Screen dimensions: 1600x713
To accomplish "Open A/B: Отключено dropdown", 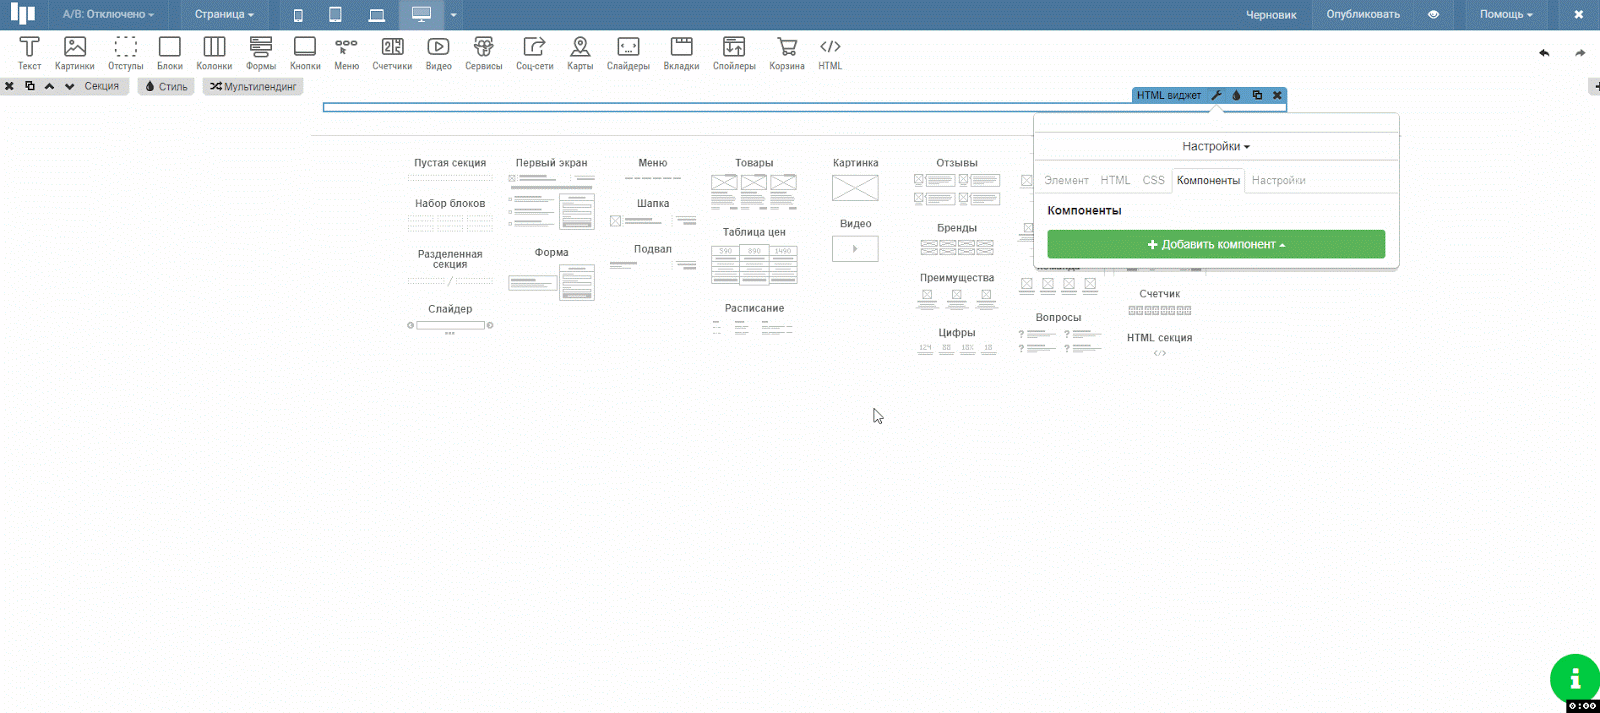I will [x=108, y=15].
